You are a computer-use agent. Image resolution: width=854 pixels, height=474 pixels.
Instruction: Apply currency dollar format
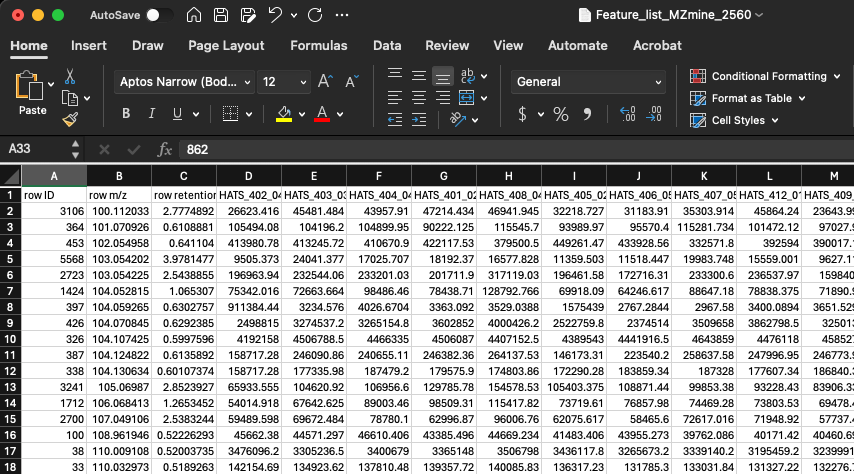tap(522, 114)
